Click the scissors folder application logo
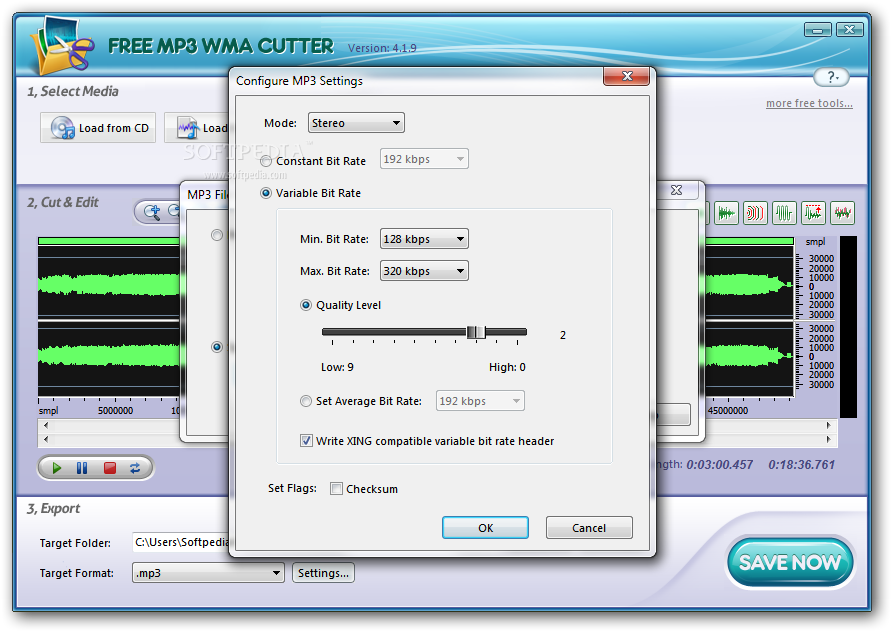This screenshot has width=892, height=632. [x=63, y=47]
